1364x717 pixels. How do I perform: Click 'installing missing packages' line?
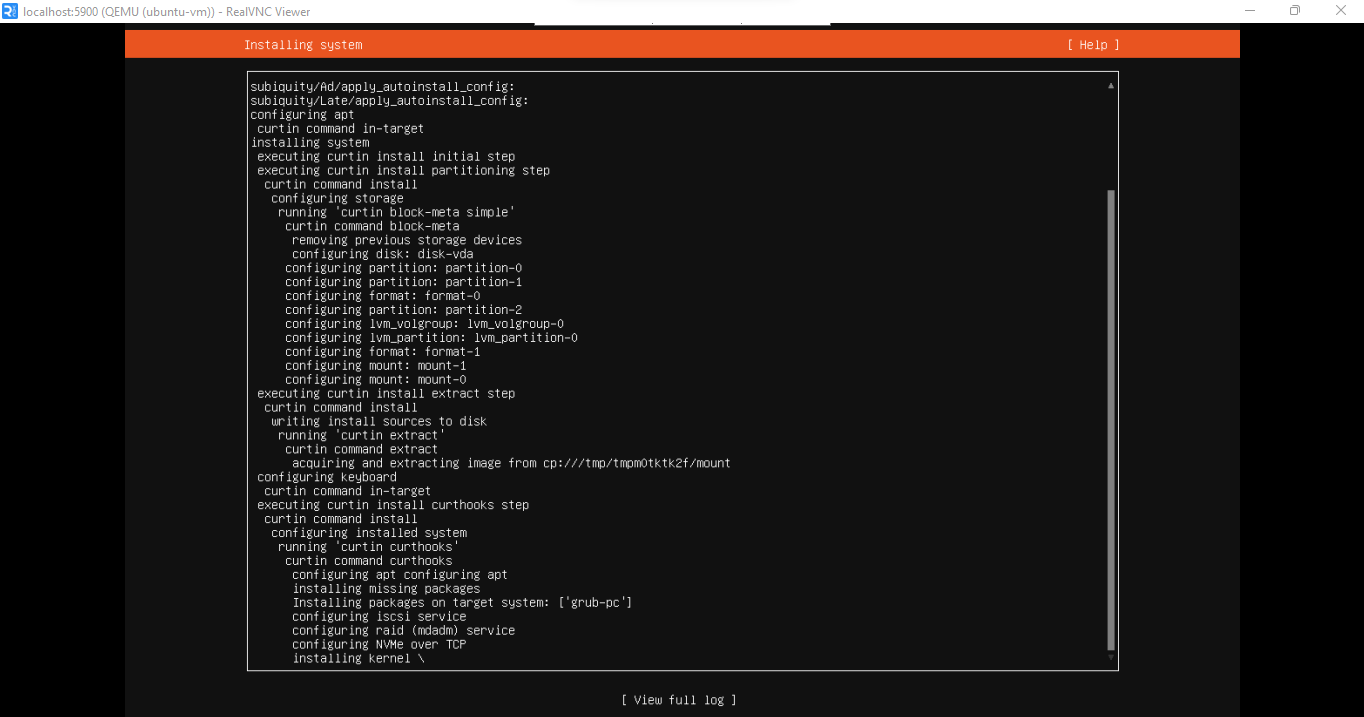click(x=386, y=591)
